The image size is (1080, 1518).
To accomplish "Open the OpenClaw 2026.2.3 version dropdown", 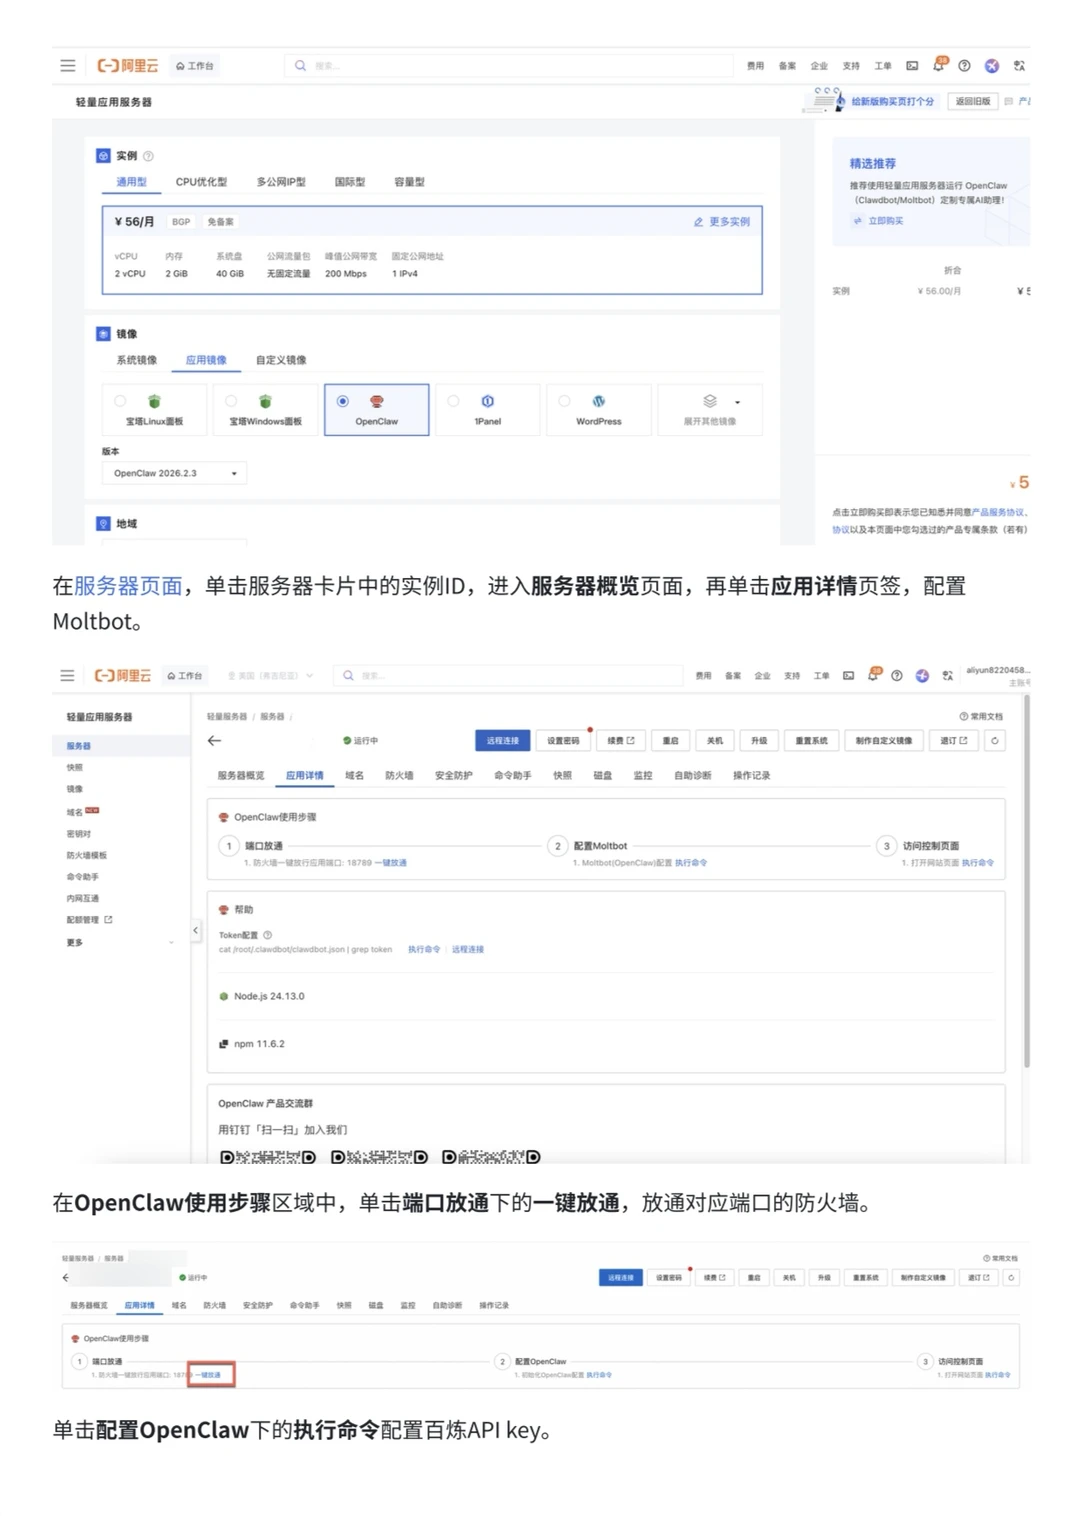I will click(x=174, y=473).
